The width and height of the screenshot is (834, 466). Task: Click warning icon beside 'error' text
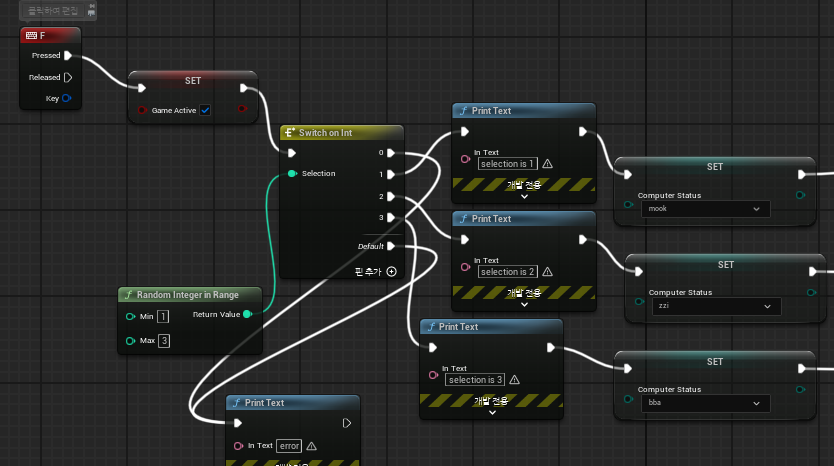pyautogui.click(x=312, y=446)
